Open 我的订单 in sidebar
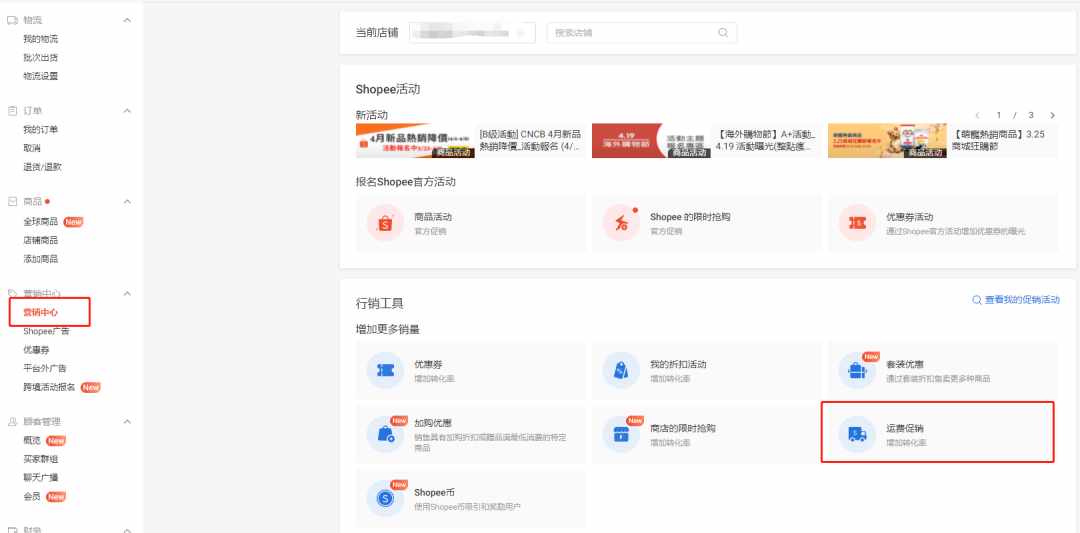 [41, 130]
